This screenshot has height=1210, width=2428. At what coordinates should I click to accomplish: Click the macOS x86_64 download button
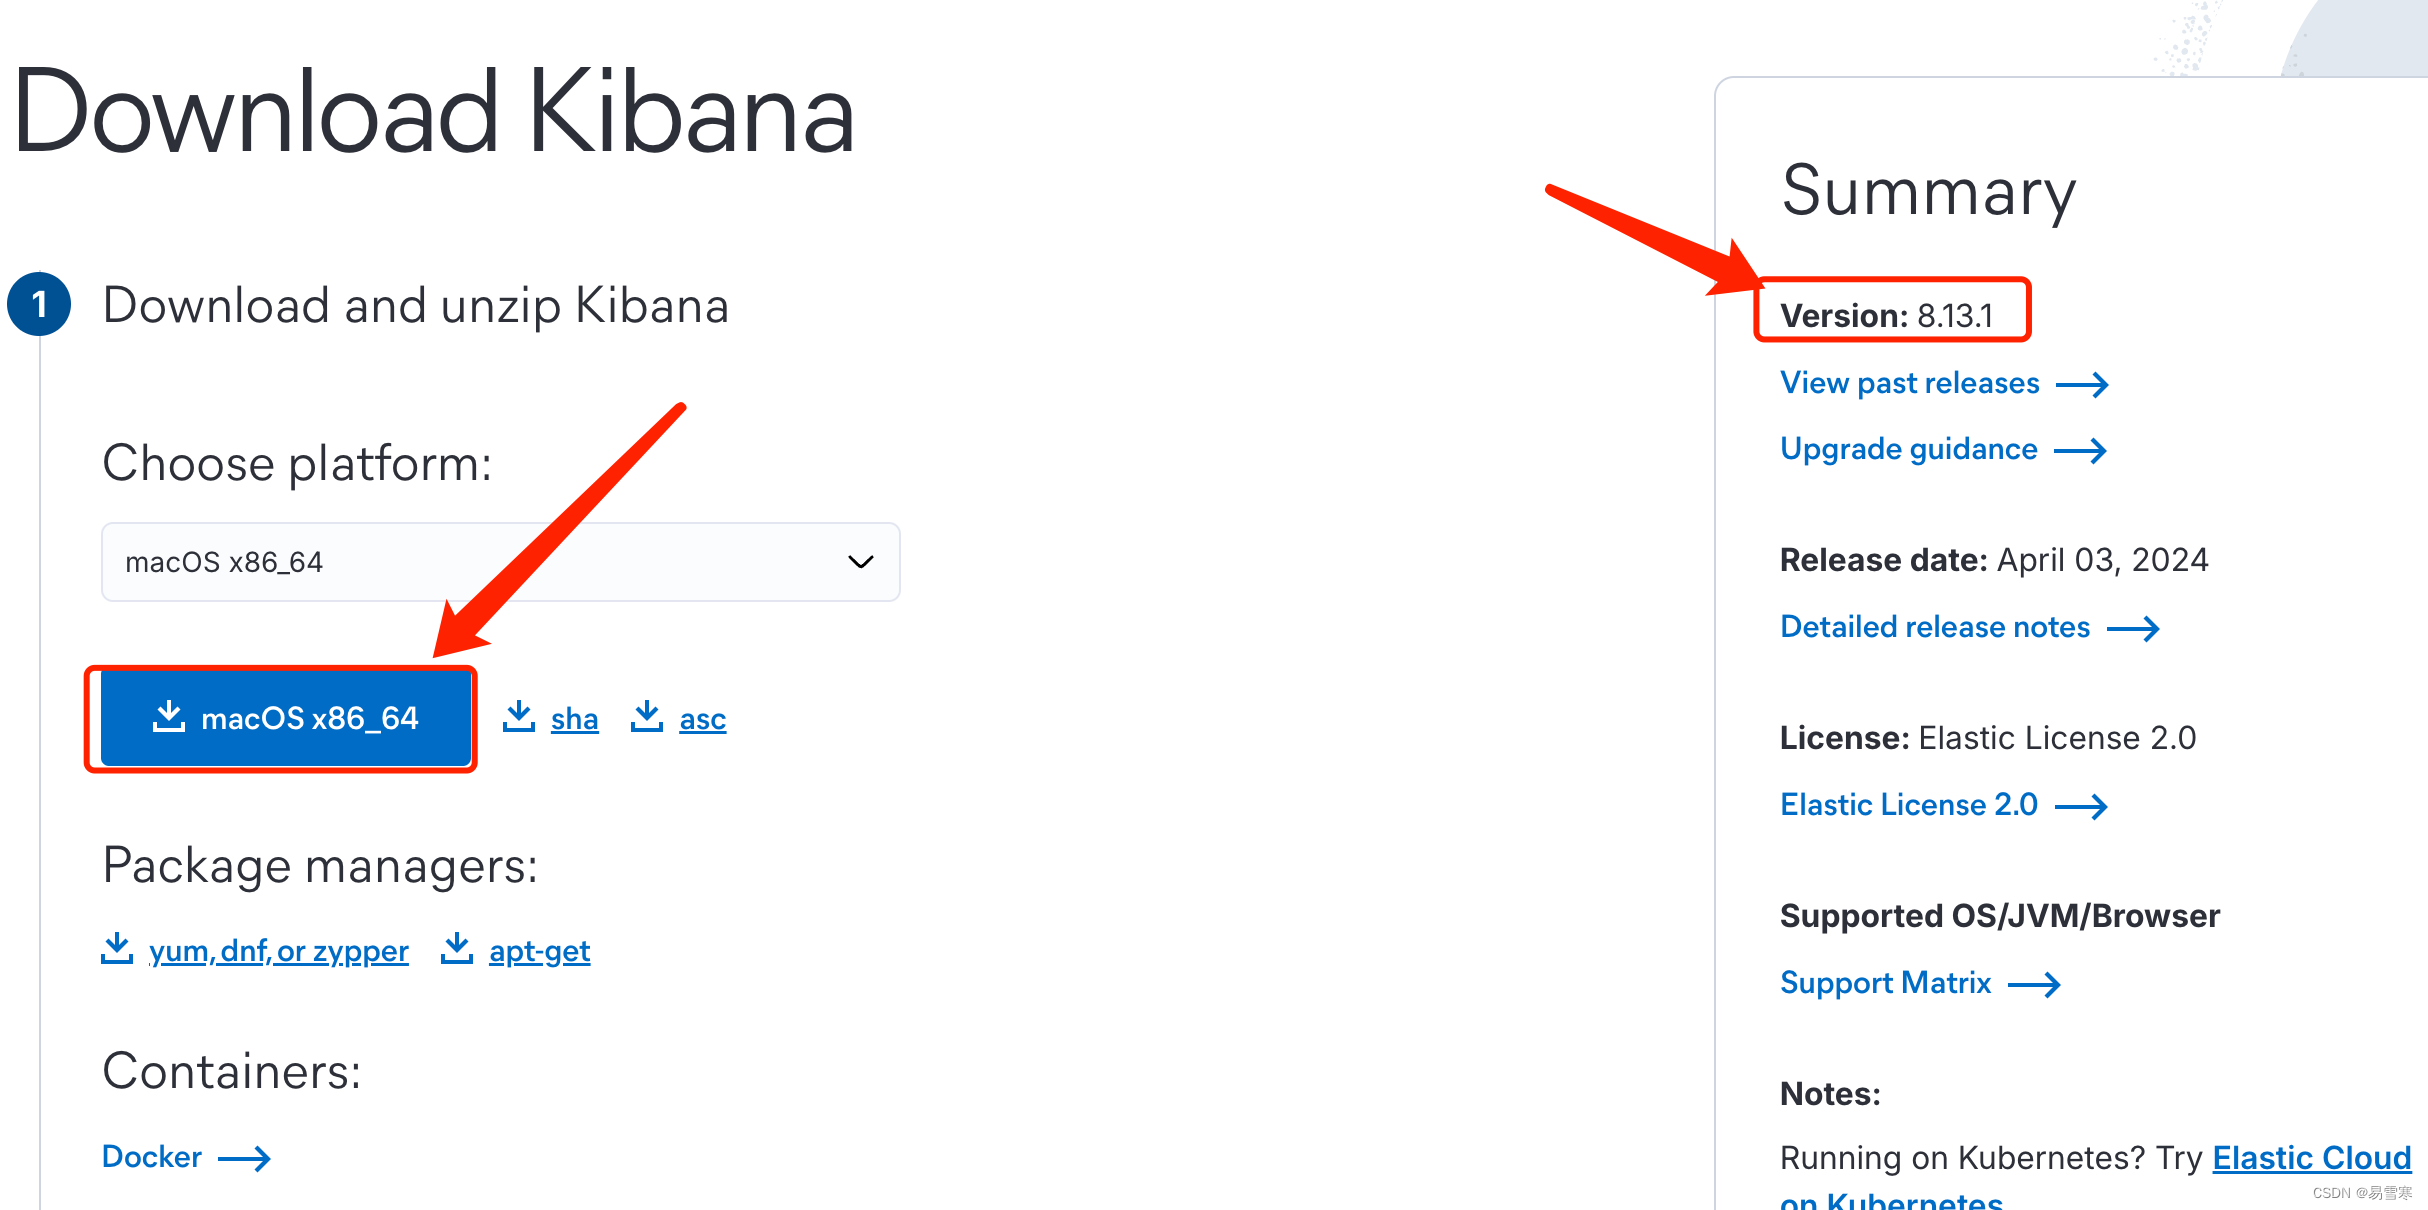(282, 718)
